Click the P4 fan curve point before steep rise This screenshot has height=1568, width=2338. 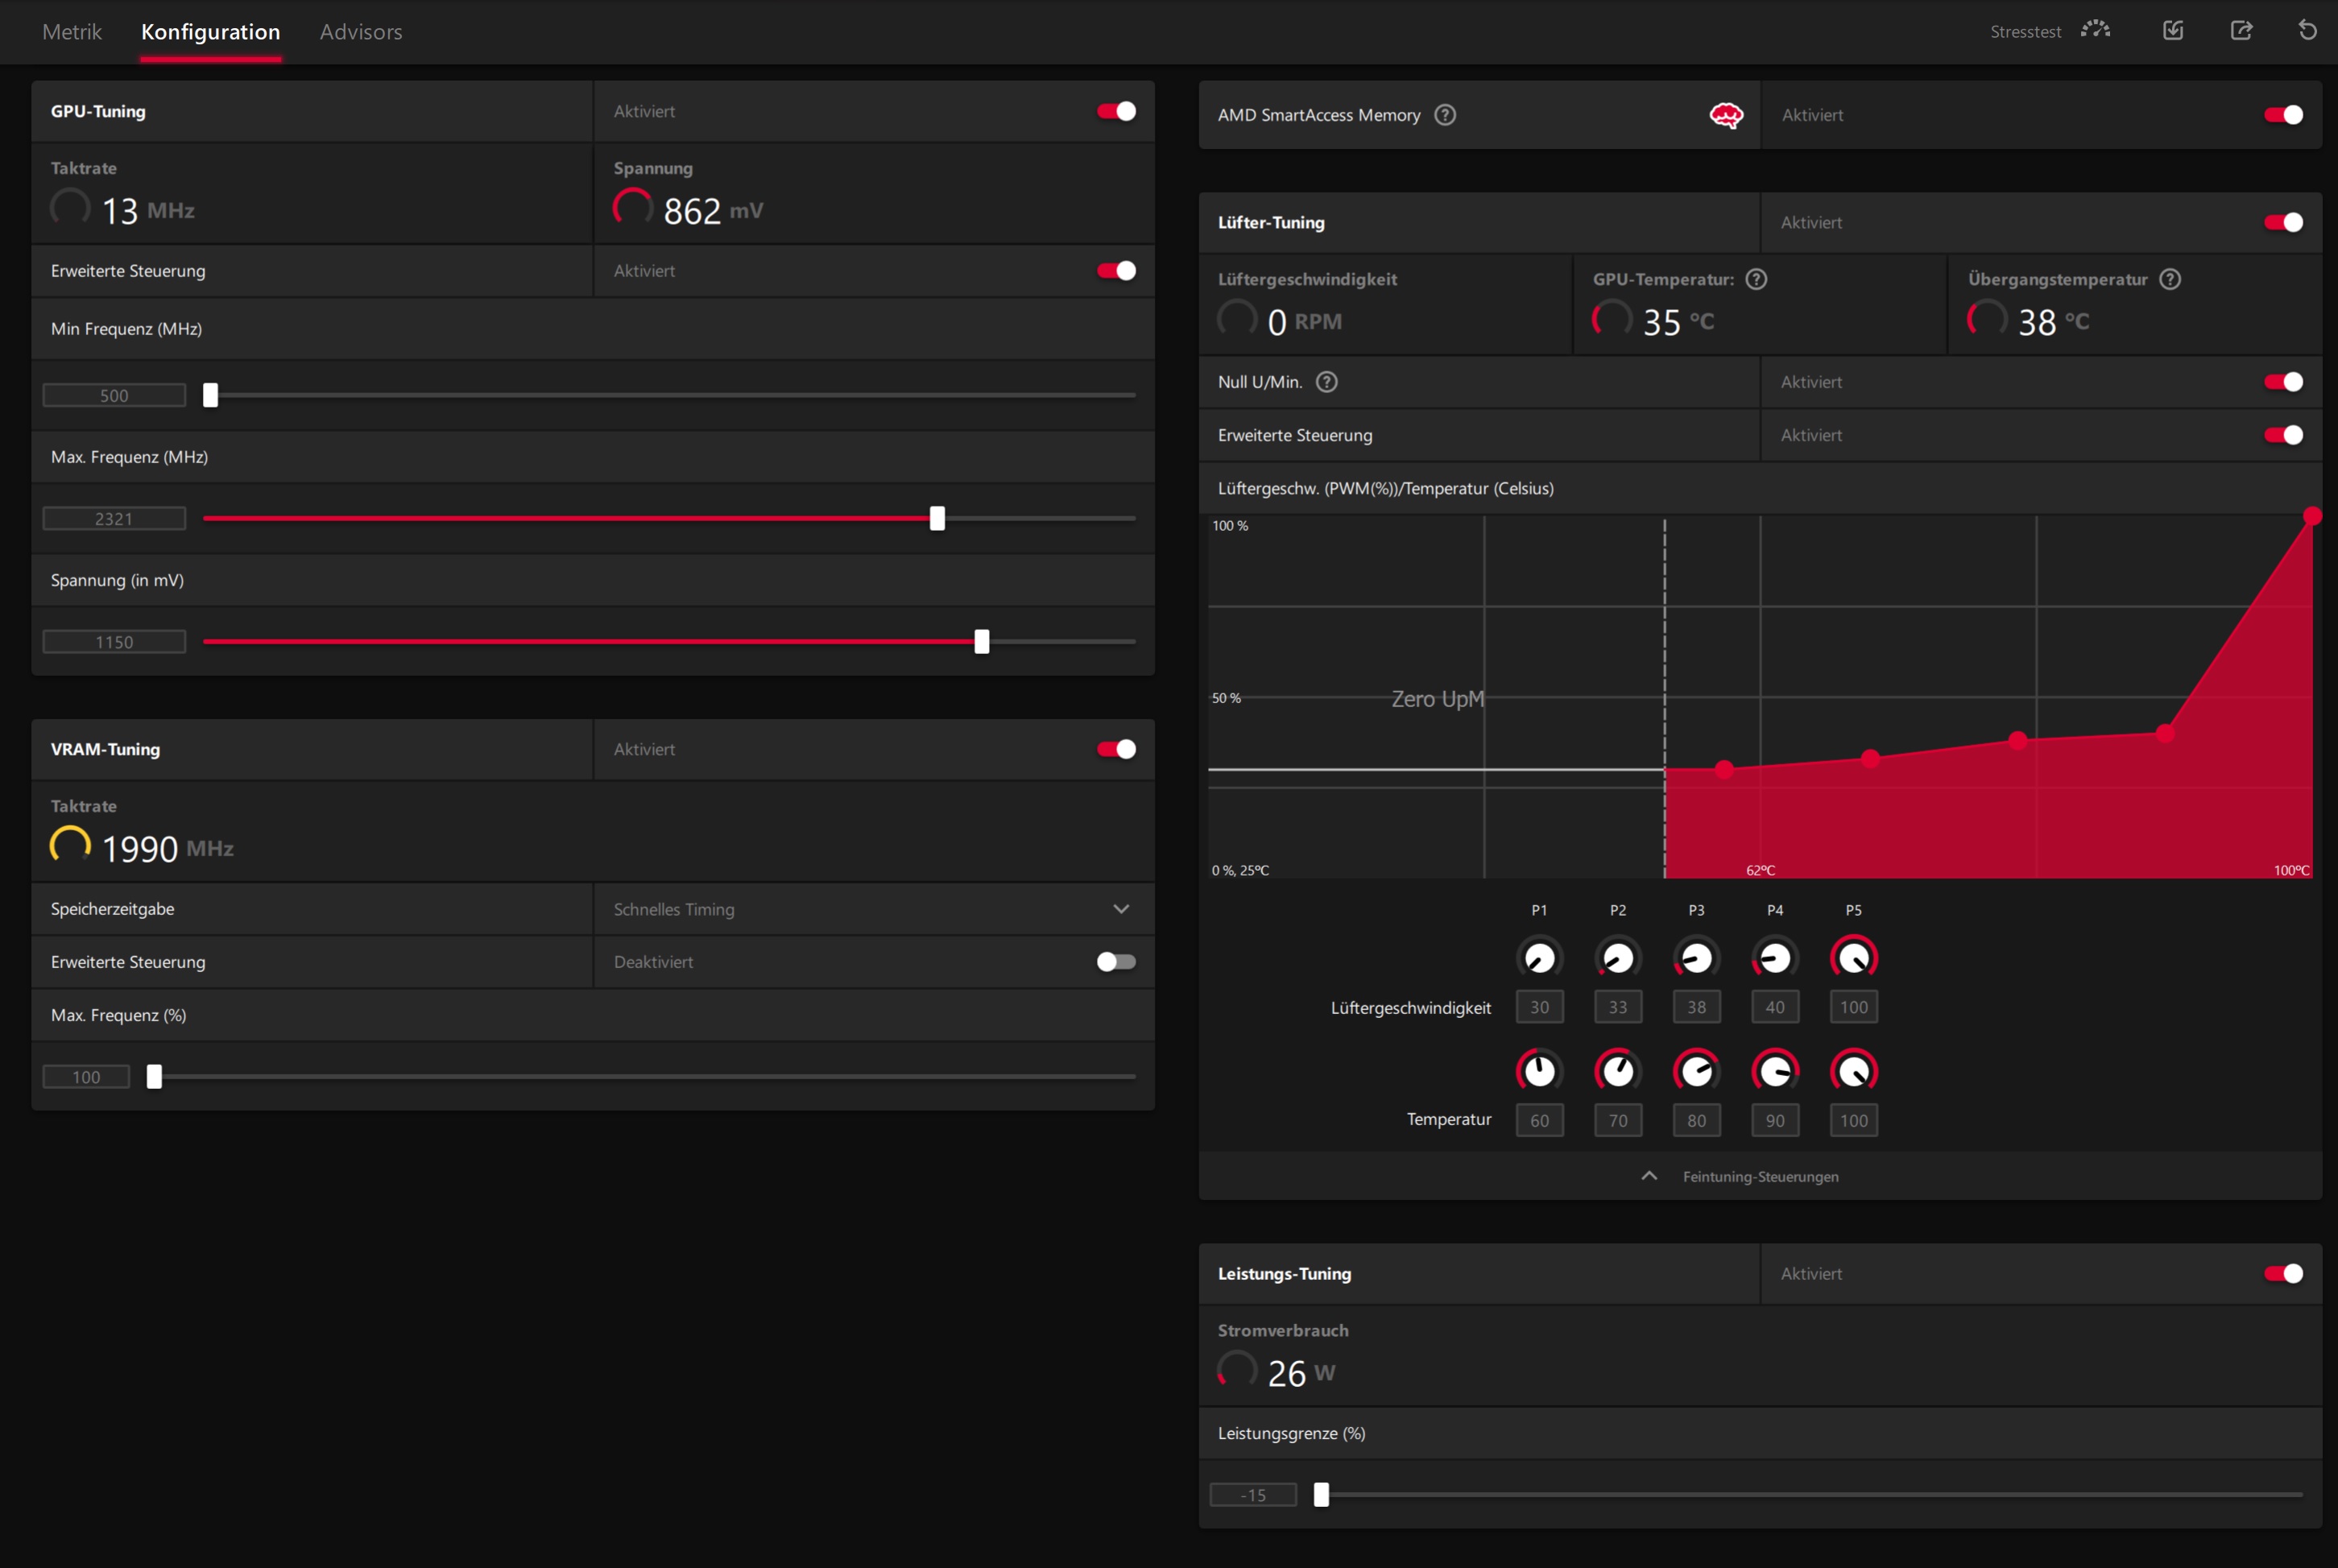tap(2165, 733)
